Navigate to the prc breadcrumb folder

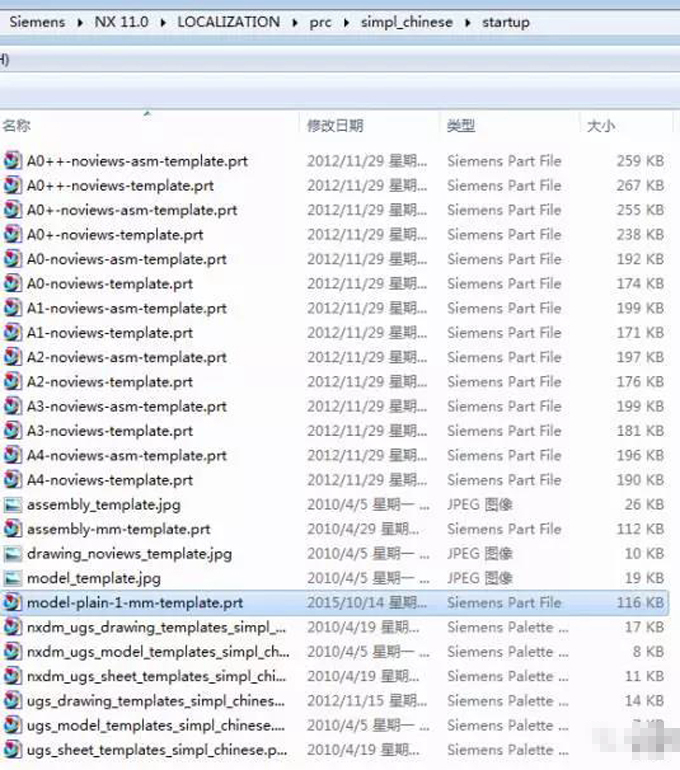point(321,22)
